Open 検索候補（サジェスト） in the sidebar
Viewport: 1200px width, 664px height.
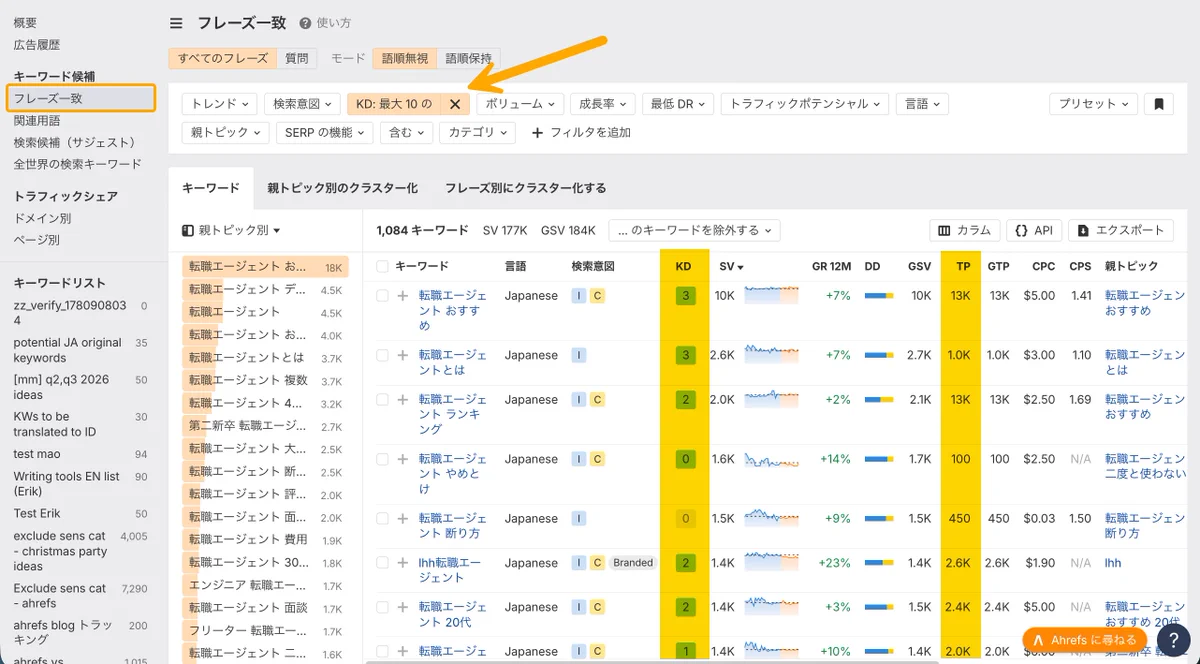[75, 142]
